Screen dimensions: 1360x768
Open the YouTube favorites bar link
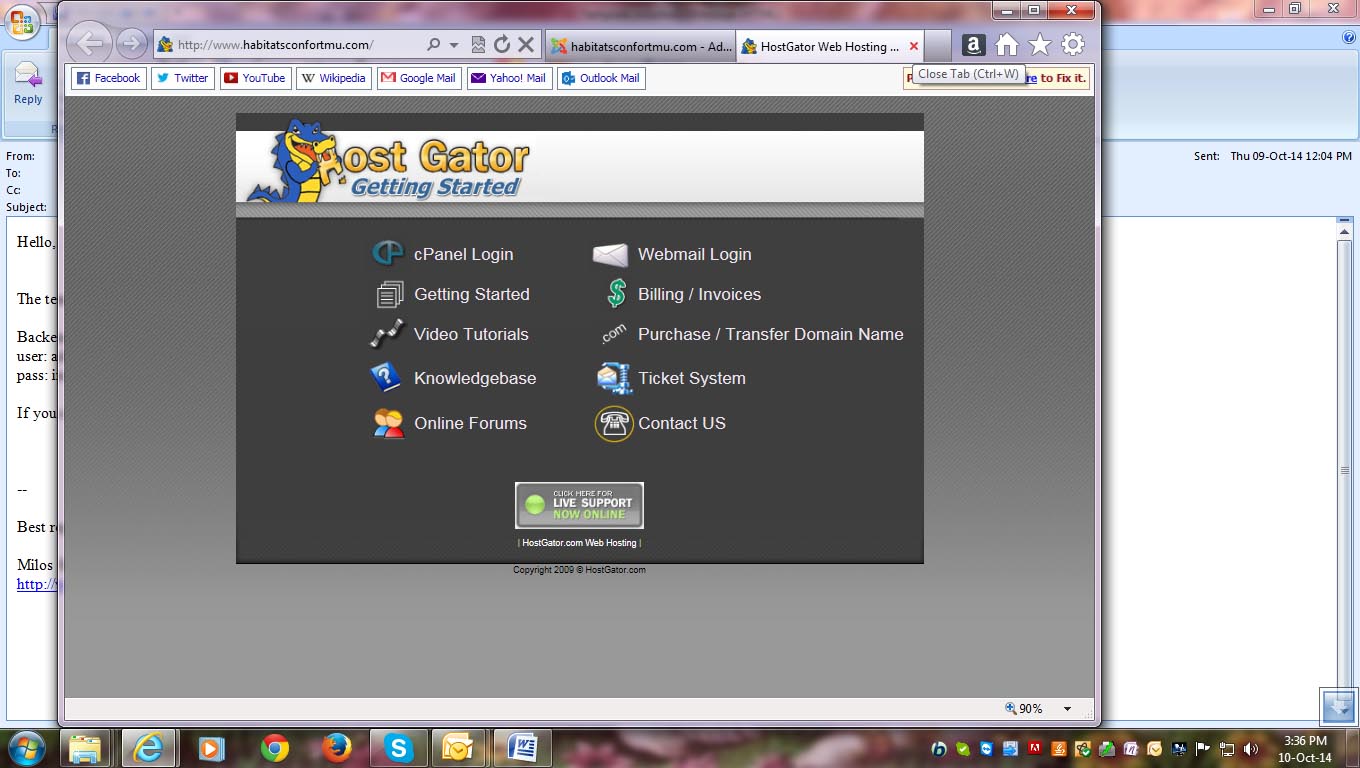(x=255, y=78)
